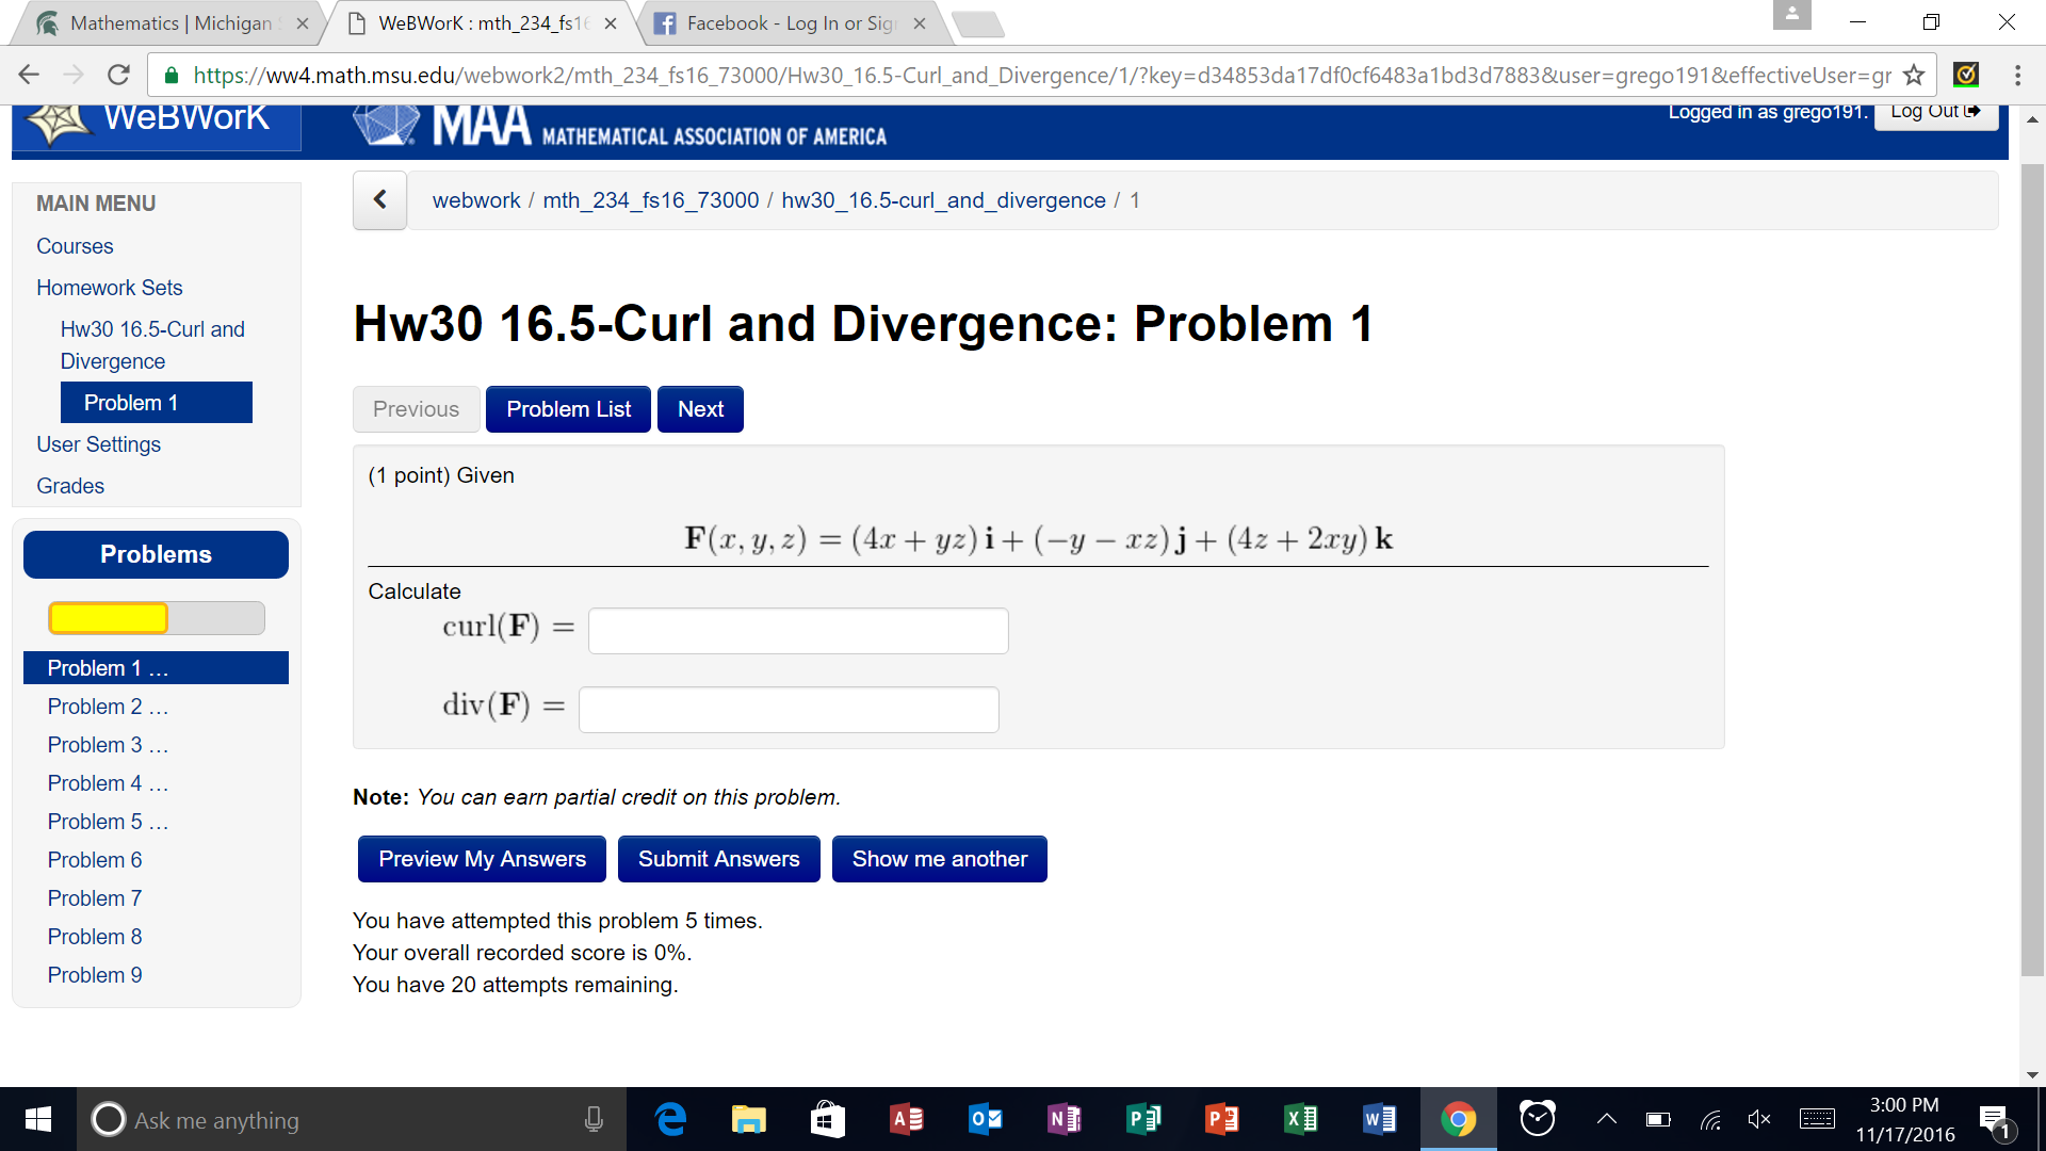Go to Problem 9 in the Problems list
2046x1151 pixels.
95,975
